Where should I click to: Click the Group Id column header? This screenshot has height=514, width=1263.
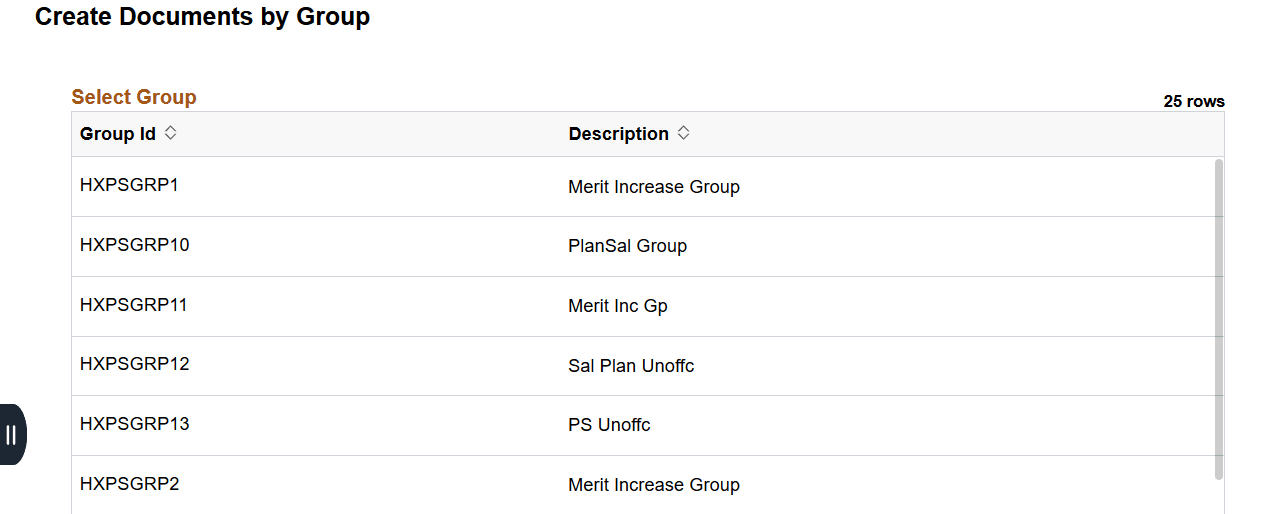click(x=118, y=134)
